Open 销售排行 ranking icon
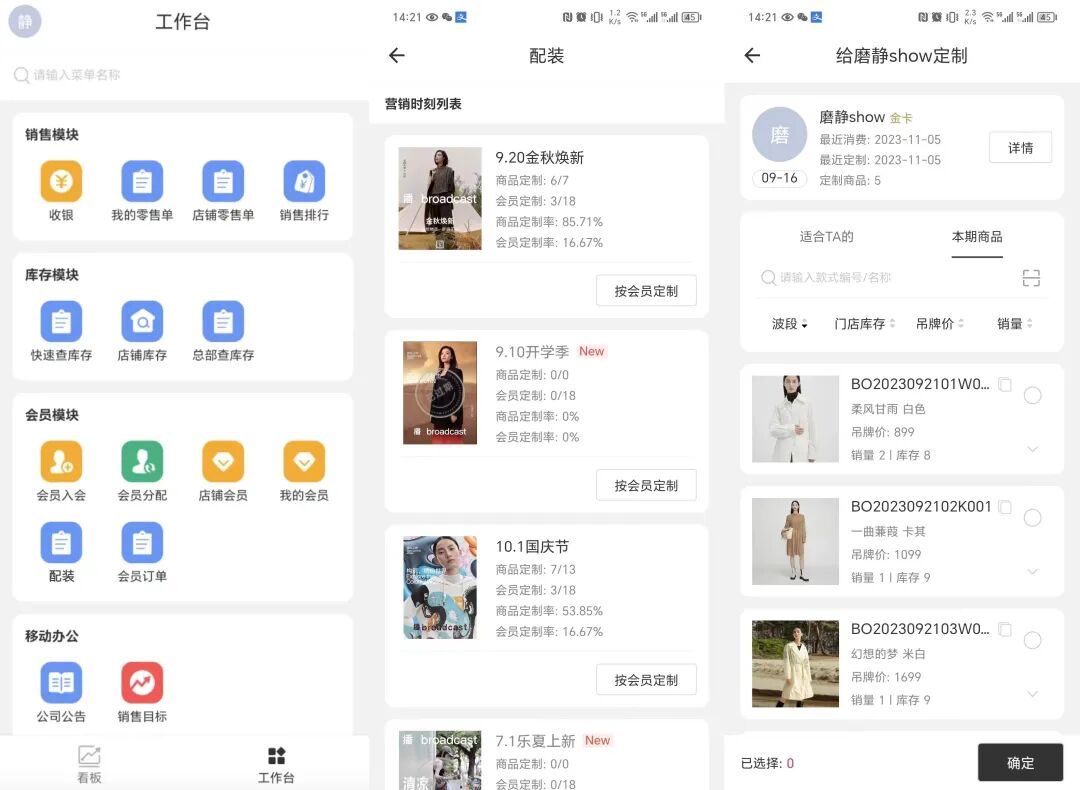This screenshot has width=1080, height=790. (304, 181)
